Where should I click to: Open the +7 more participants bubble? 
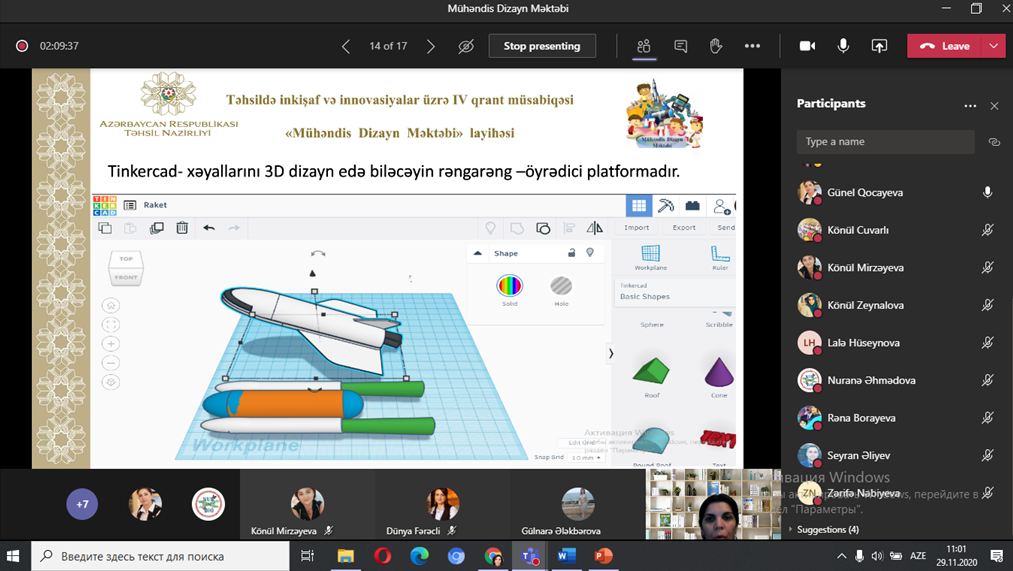(x=82, y=504)
